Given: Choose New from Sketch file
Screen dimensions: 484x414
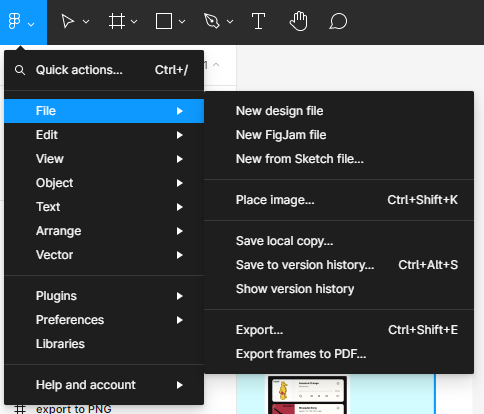Looking at the screenshot, I should click(339, 159).
